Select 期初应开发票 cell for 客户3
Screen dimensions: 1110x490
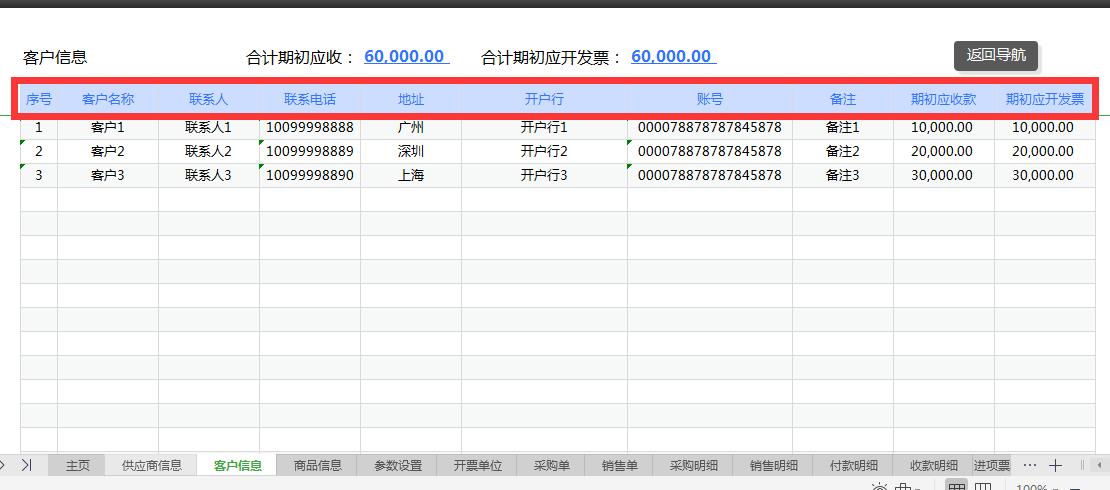tap(1045, 176)
